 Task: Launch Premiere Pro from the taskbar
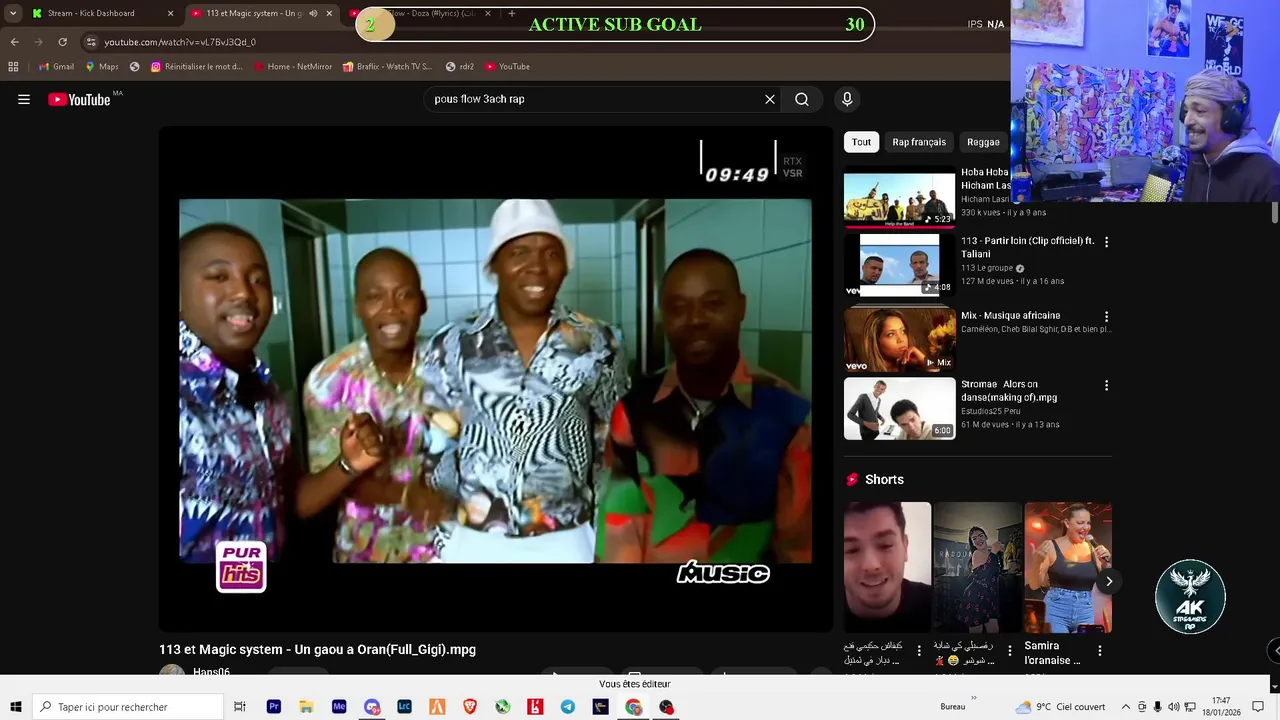pyautogui.click(x=273, y=707)
